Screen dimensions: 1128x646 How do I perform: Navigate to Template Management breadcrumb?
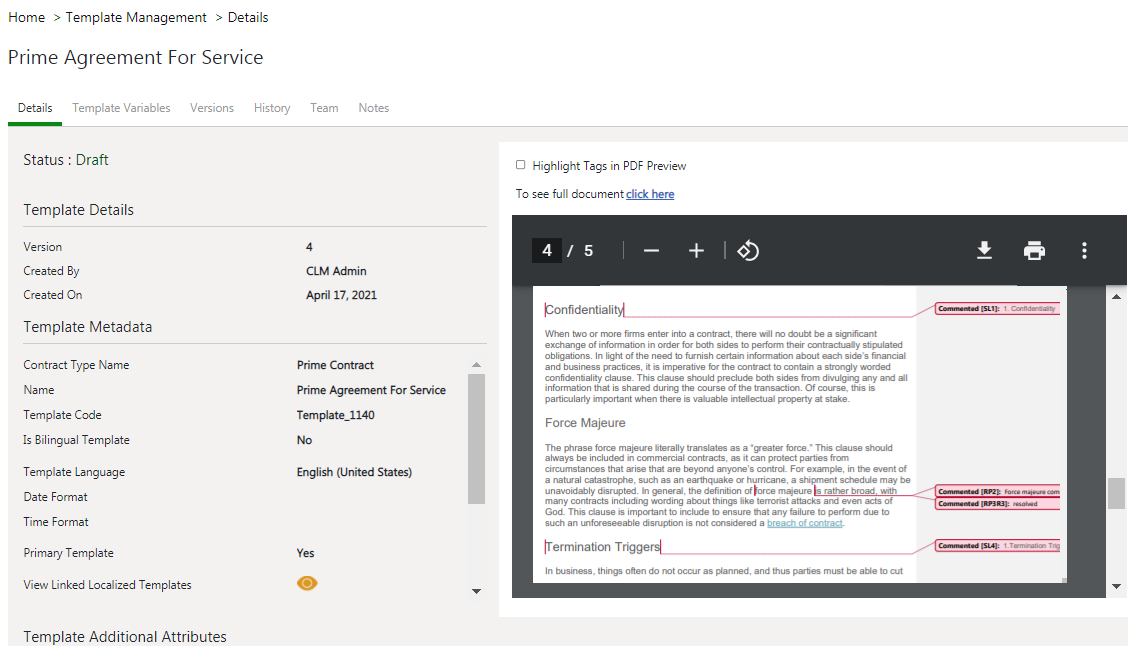coord(136,17)
